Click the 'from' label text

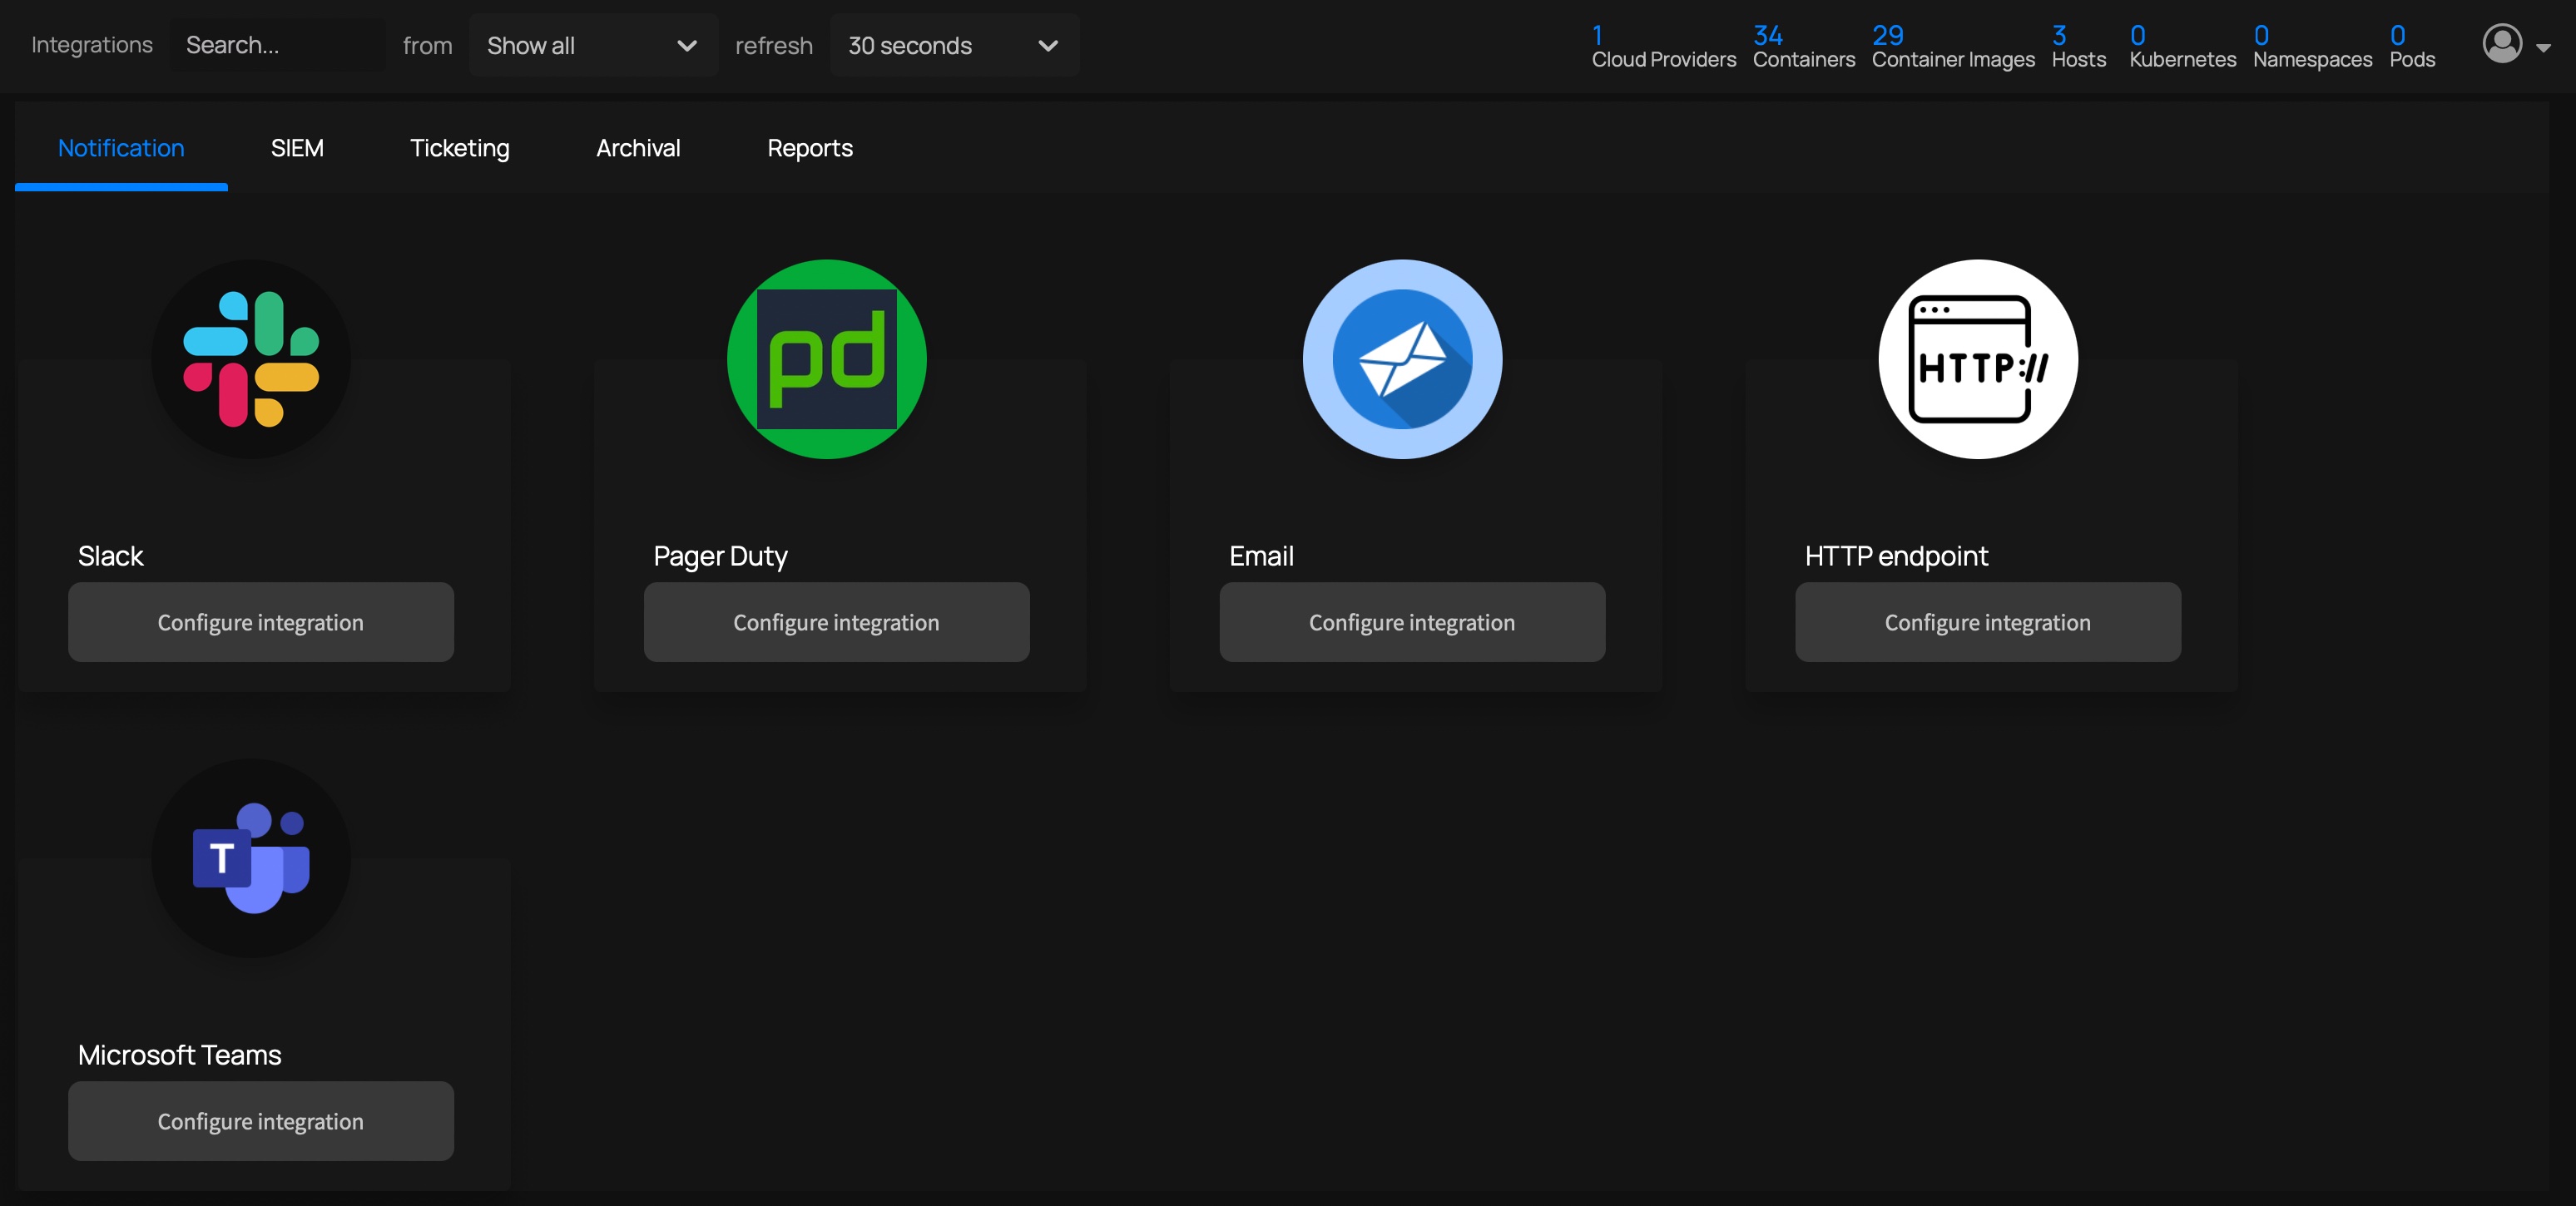pos(428,46)
